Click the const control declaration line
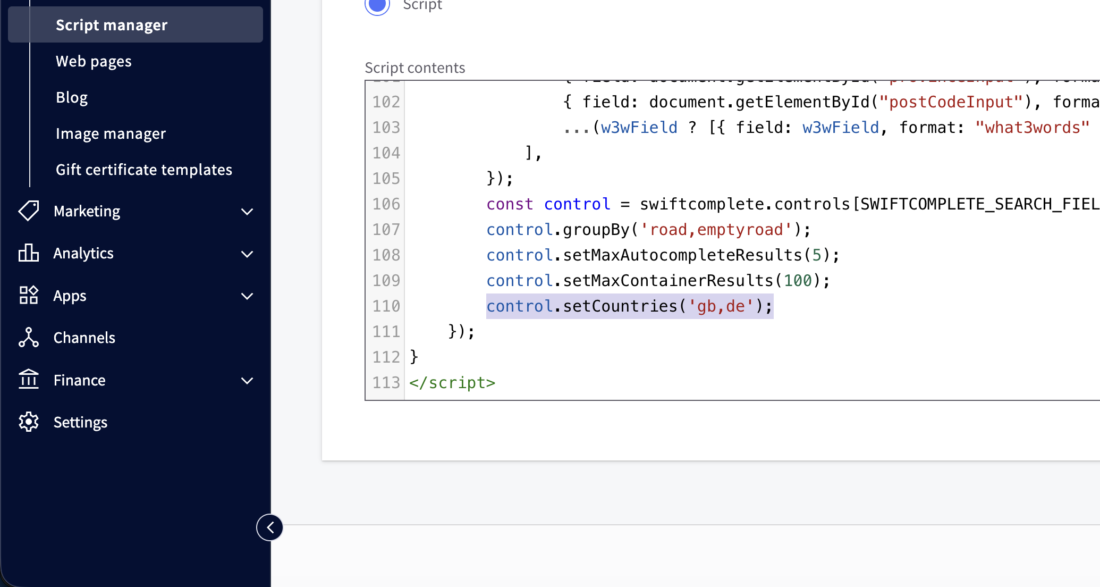Screen dimensions: 1100x587 (x=793, y=204)
